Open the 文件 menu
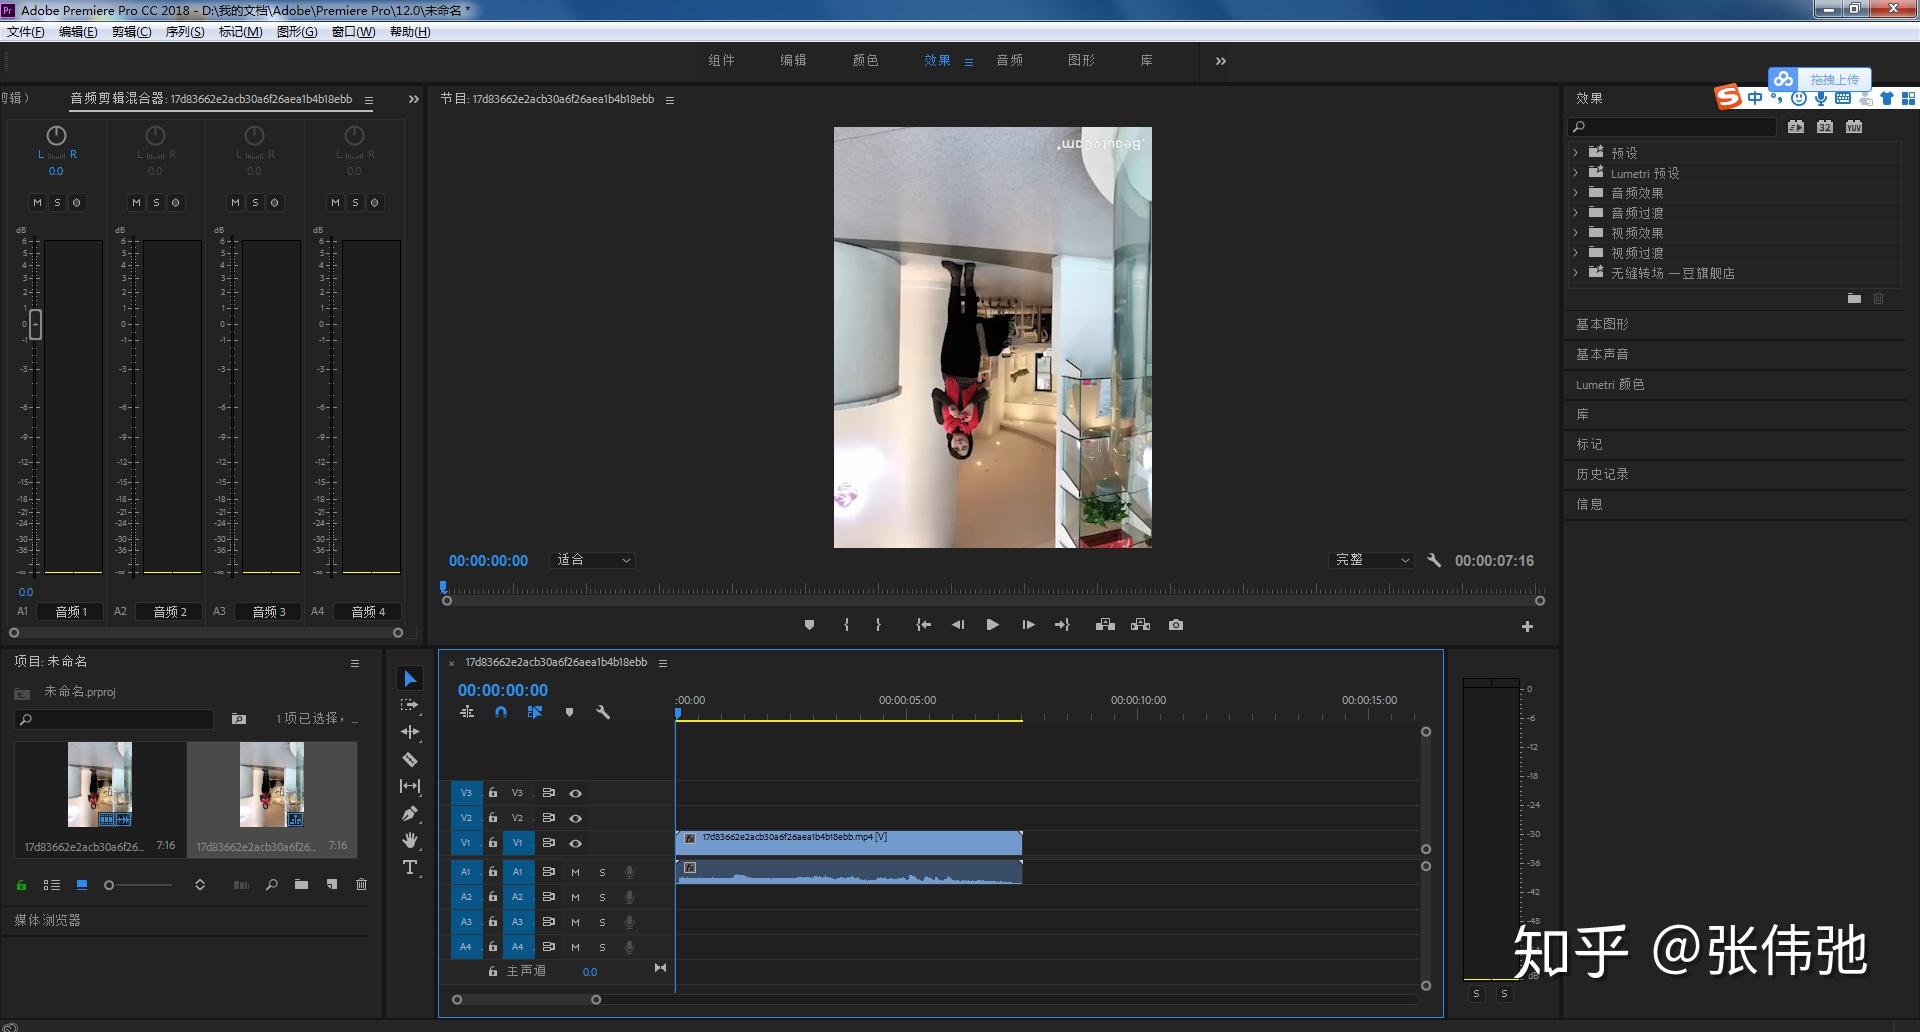 tap(26, 32)
